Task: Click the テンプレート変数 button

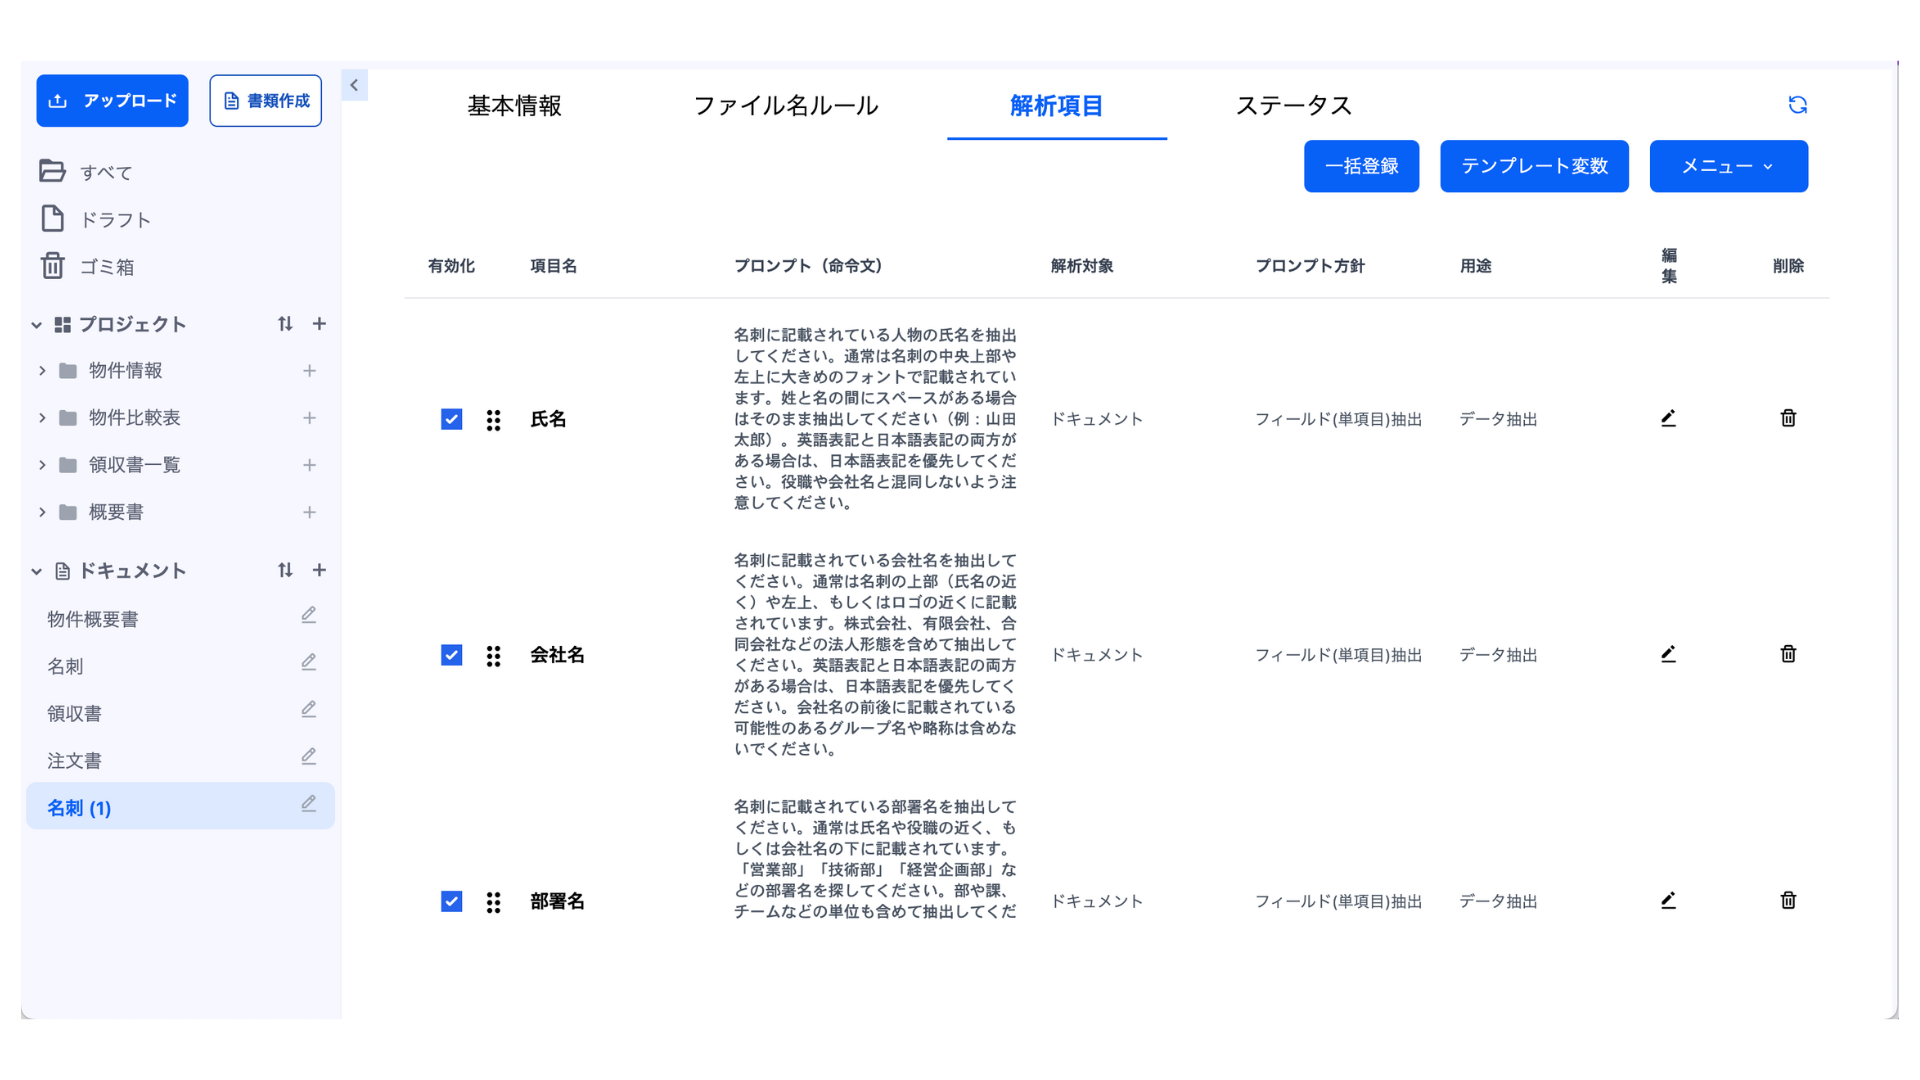Action: tap(1533, 166)
